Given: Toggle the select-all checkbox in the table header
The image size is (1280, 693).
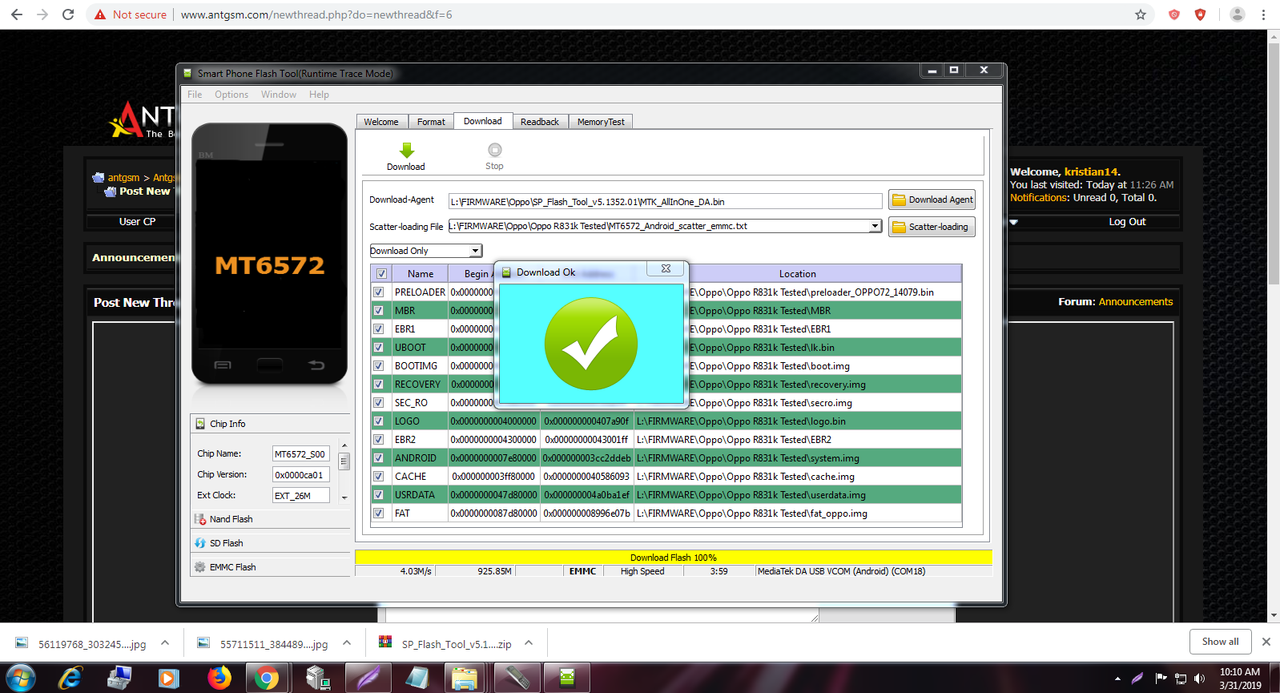Looking at the screenshot, I should 380,273.
